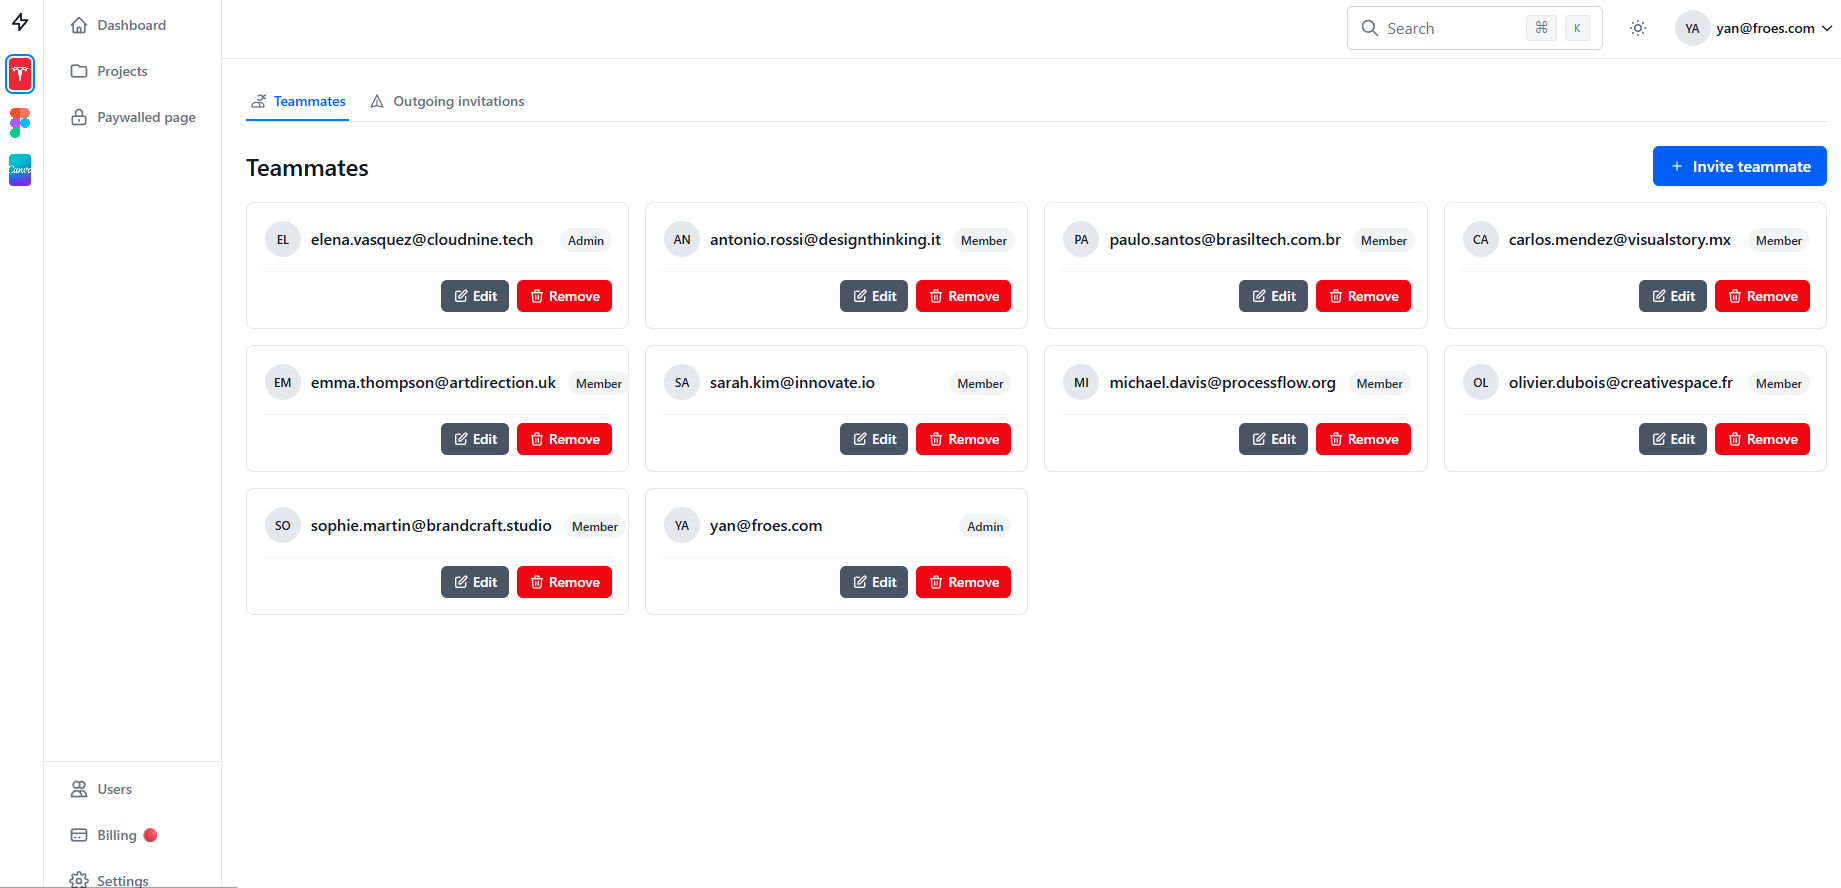Switch to the Figma workspace icon
This screenshot has width=1841, height=888.
[20, 122]
